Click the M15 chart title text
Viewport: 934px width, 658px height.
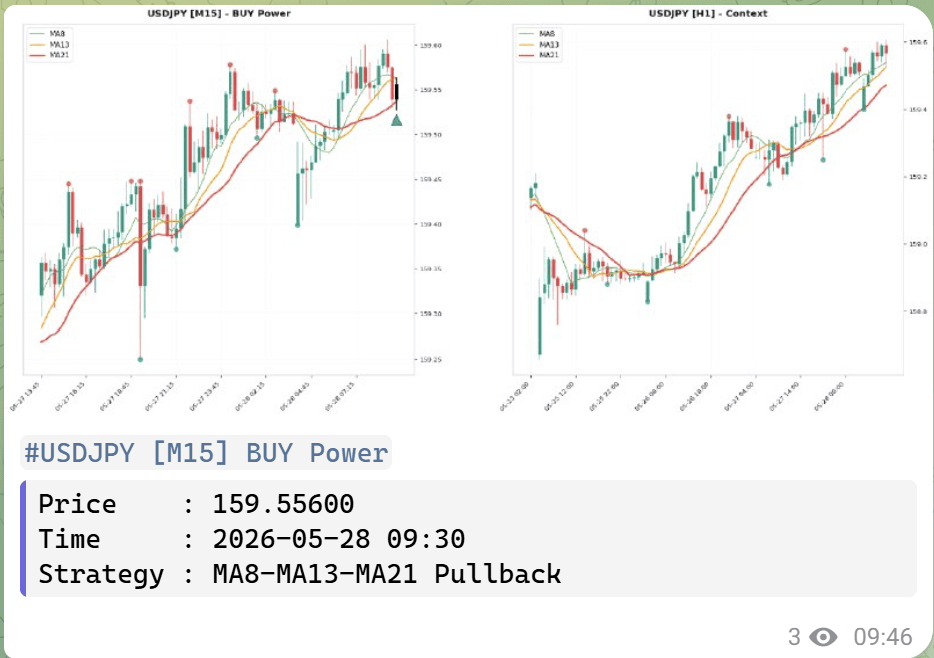tap(219, 13)
